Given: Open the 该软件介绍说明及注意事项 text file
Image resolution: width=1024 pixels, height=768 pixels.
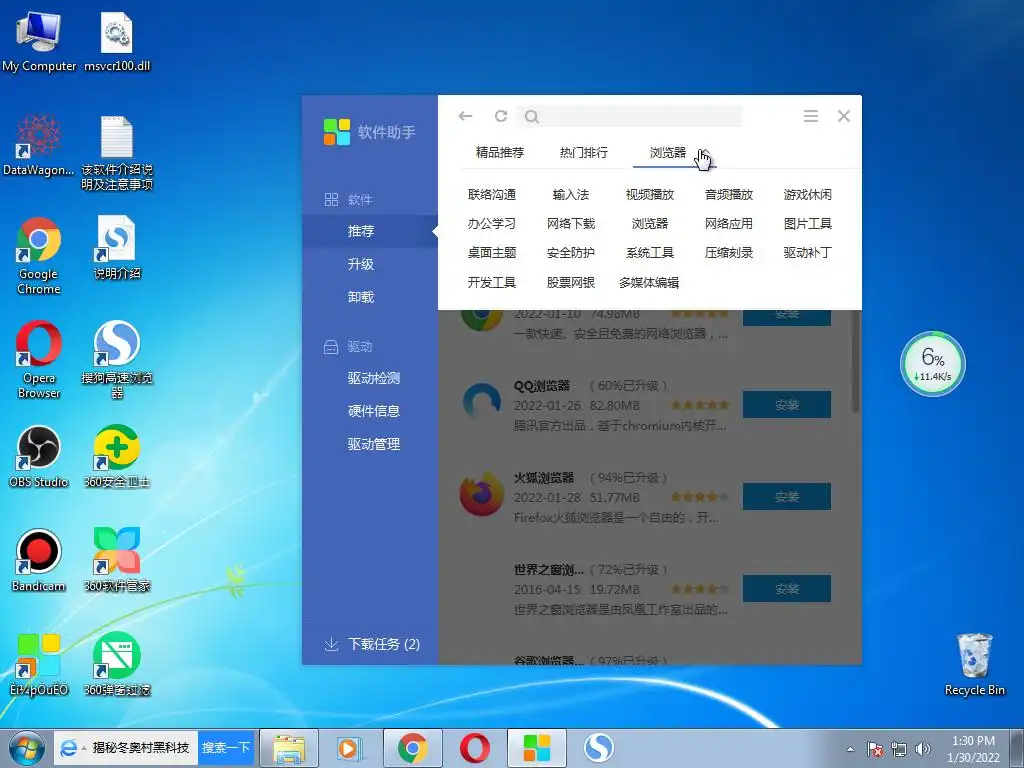Looking at the screenshot, I should pyautogui.click(x=117, y=152).
